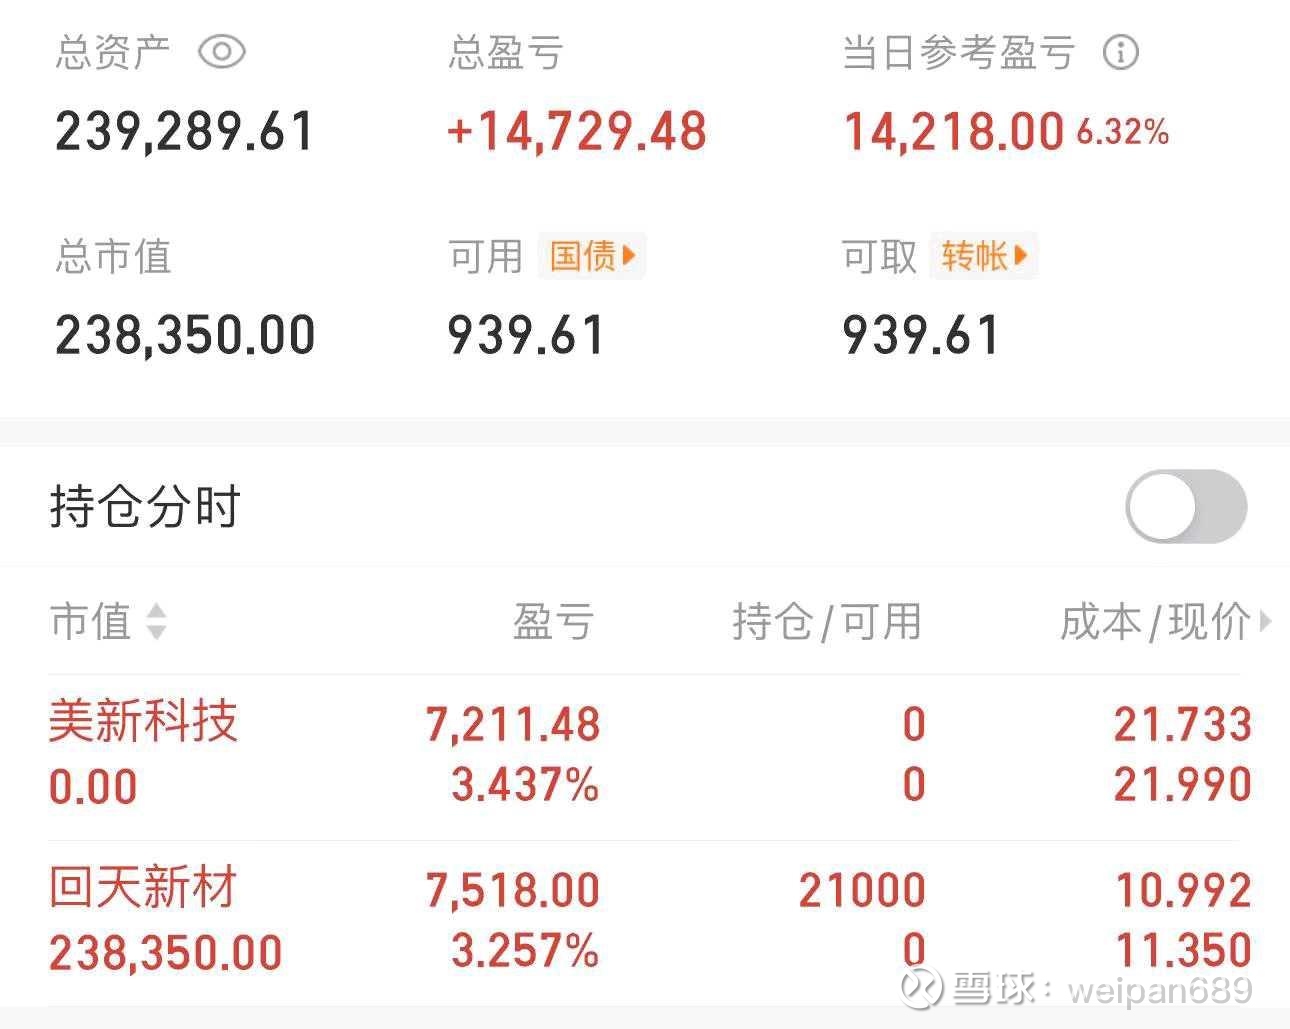1290x1029 pixels.
Task: Expand columns arrow next to 成本/现价
Action: pyautogui.click(x=1265, y=621)
